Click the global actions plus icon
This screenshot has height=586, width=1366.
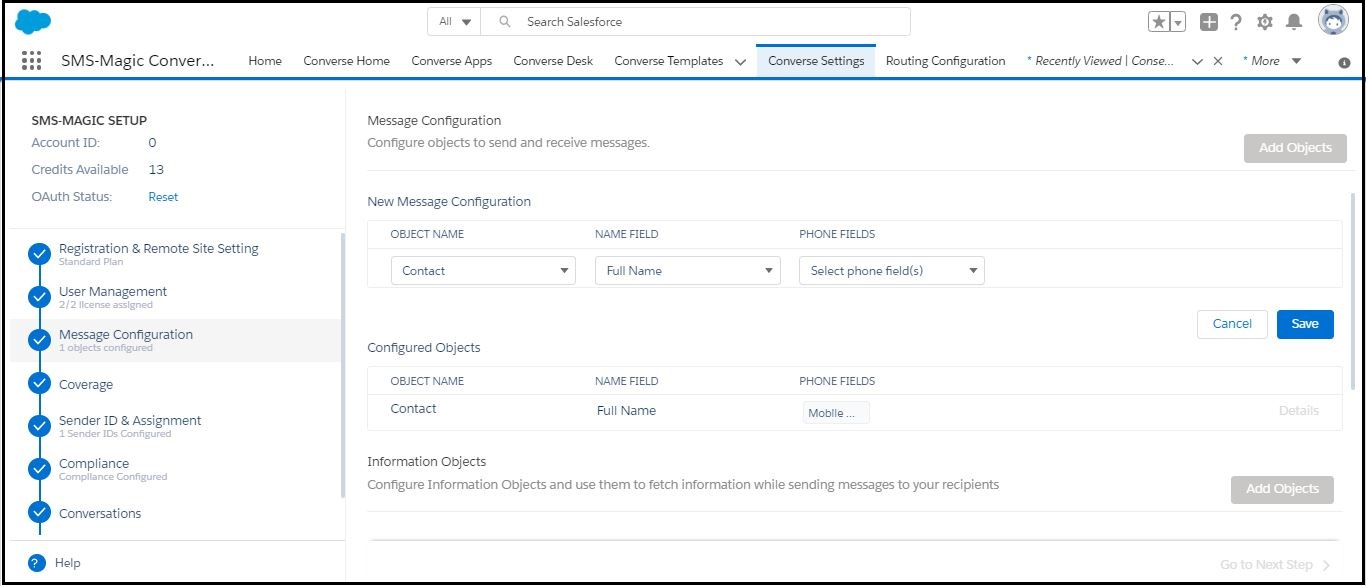tap(1209, 22)
